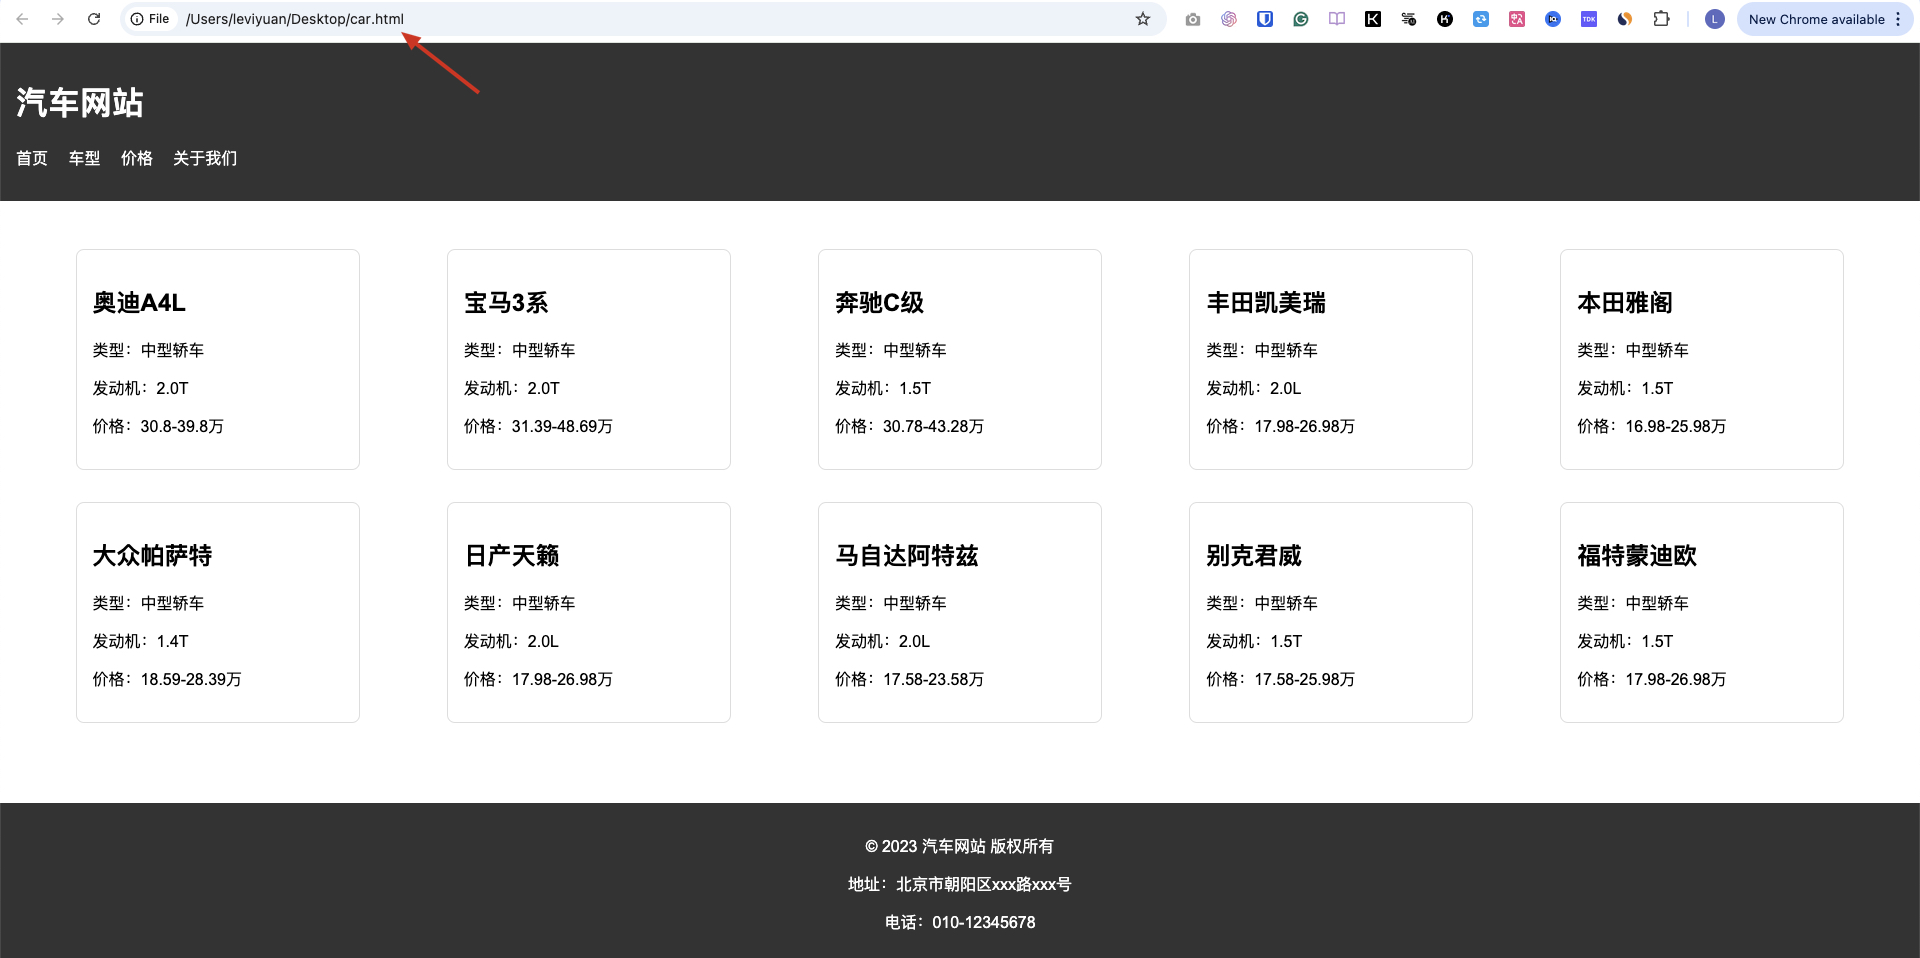1920x958 pixels.
Task: Open the ChatGPT extension
Action: coord(1229,19)
